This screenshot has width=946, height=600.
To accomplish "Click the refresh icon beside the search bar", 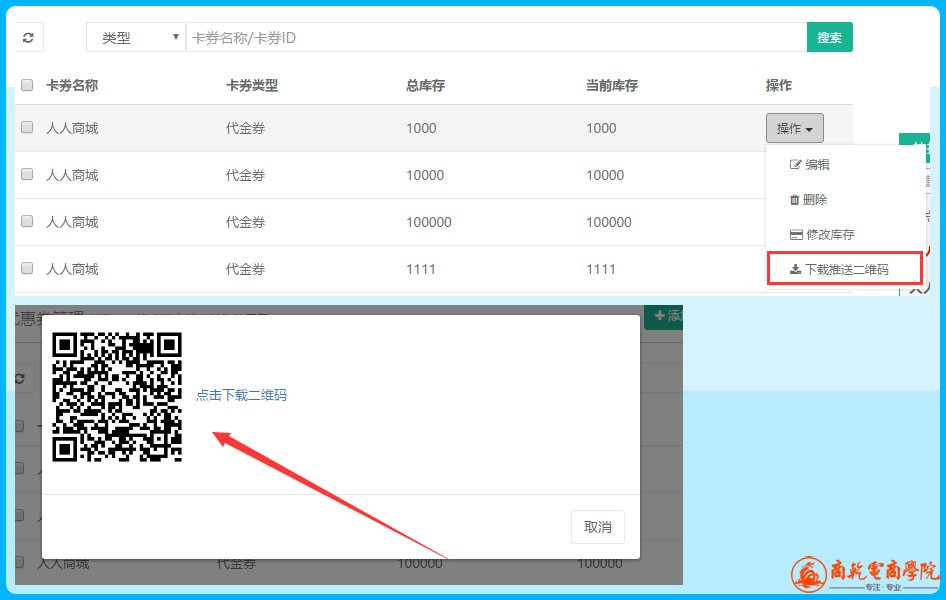I will click(x=28, y=38).
